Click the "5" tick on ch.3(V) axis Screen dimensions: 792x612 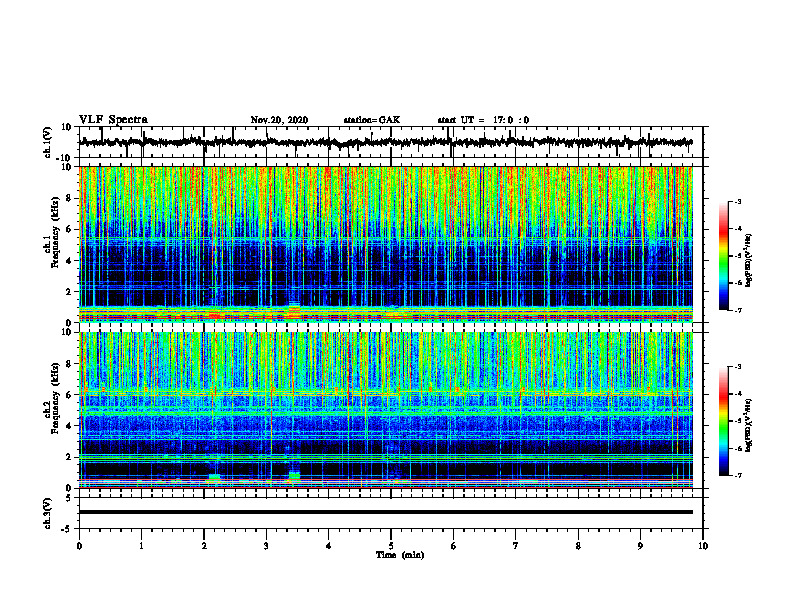[69, 498]
